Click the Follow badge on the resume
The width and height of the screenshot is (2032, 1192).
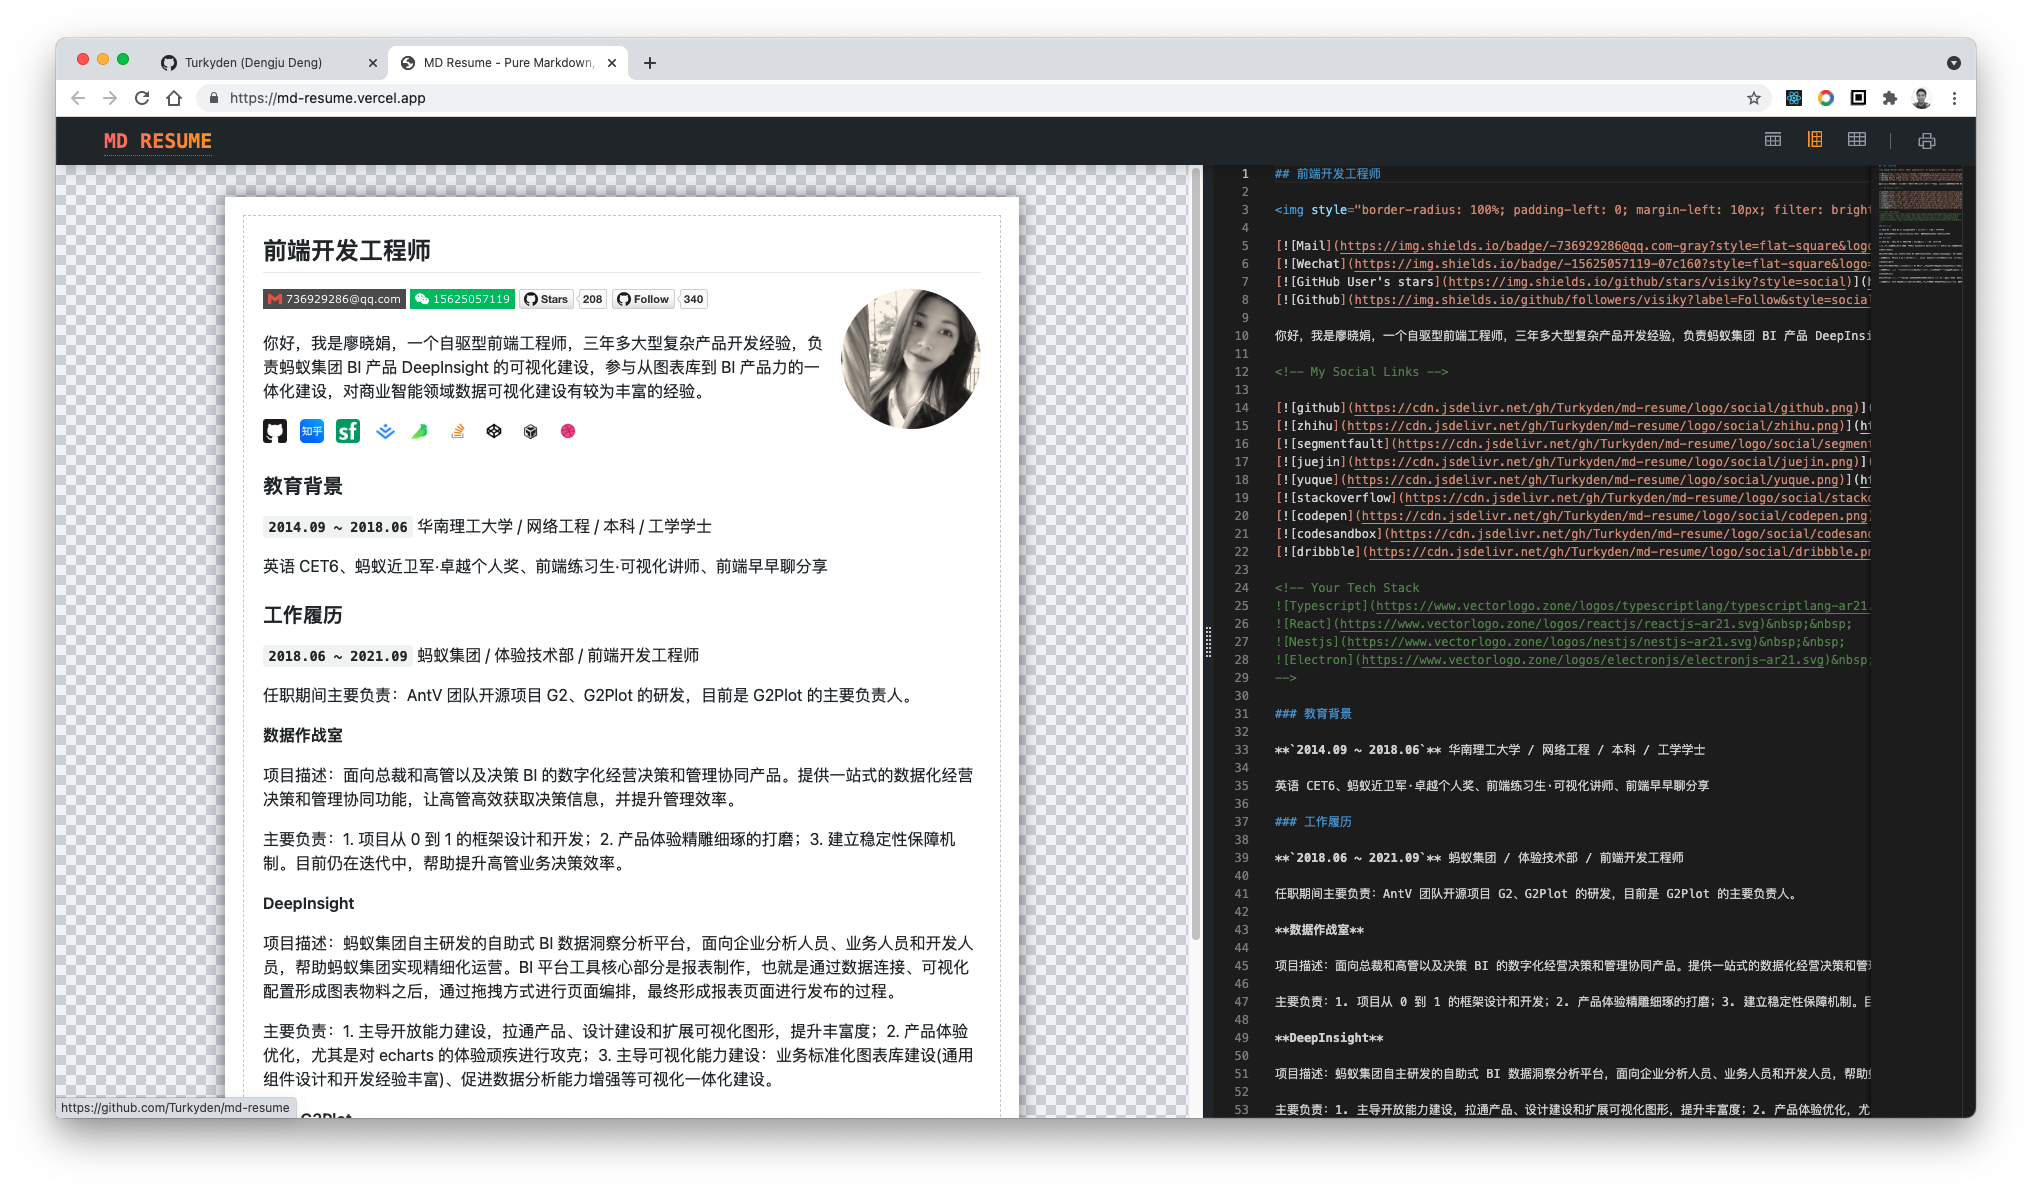coord(643,298)
